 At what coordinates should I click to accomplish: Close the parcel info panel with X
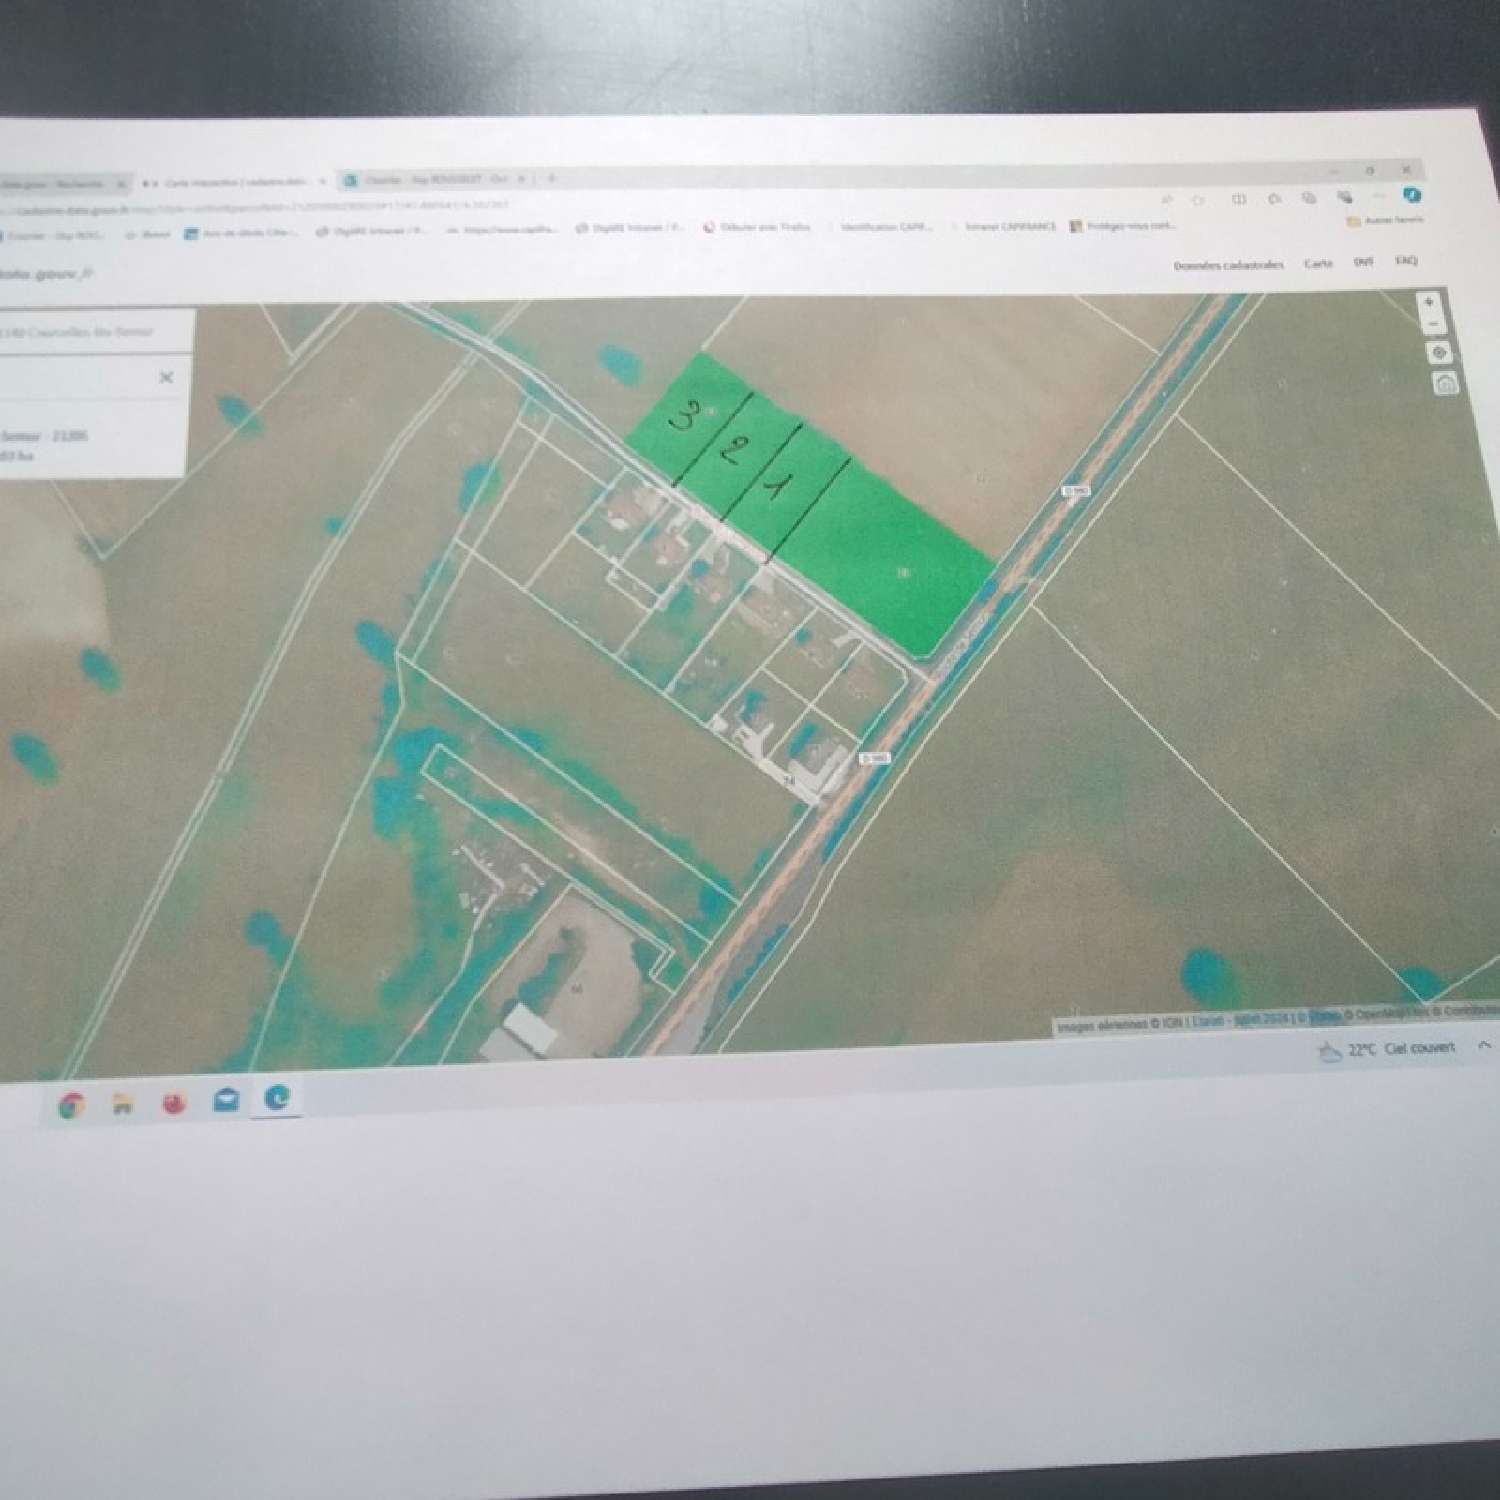click(166, 377)
